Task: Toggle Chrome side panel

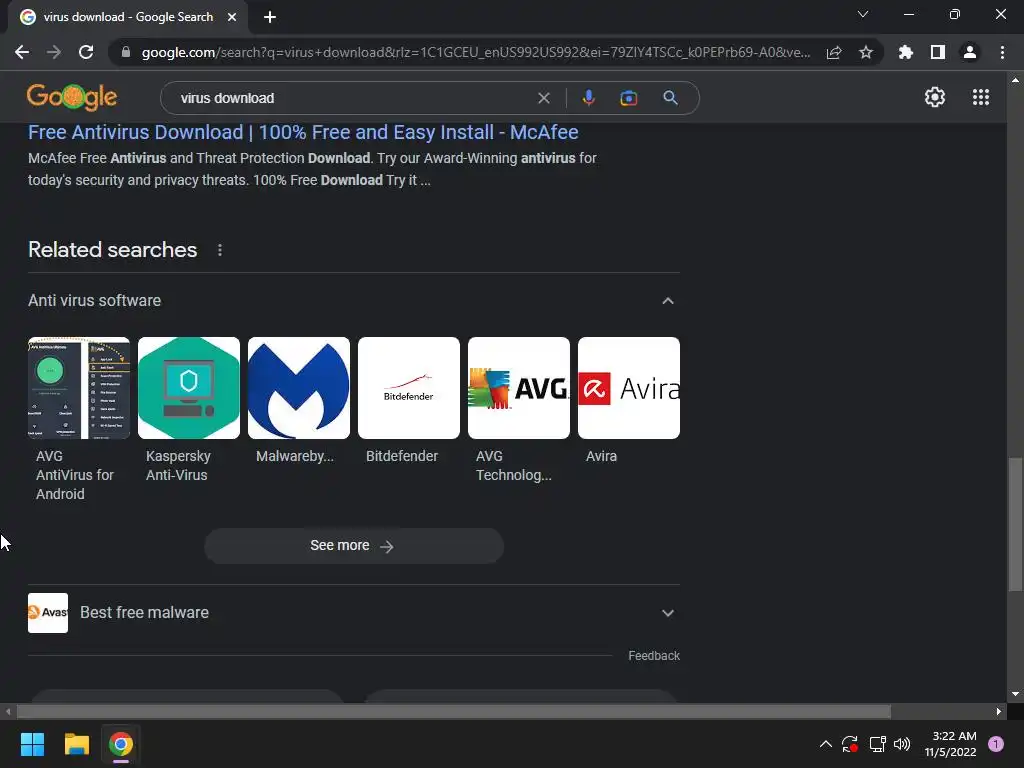Action: pos(938,52)
